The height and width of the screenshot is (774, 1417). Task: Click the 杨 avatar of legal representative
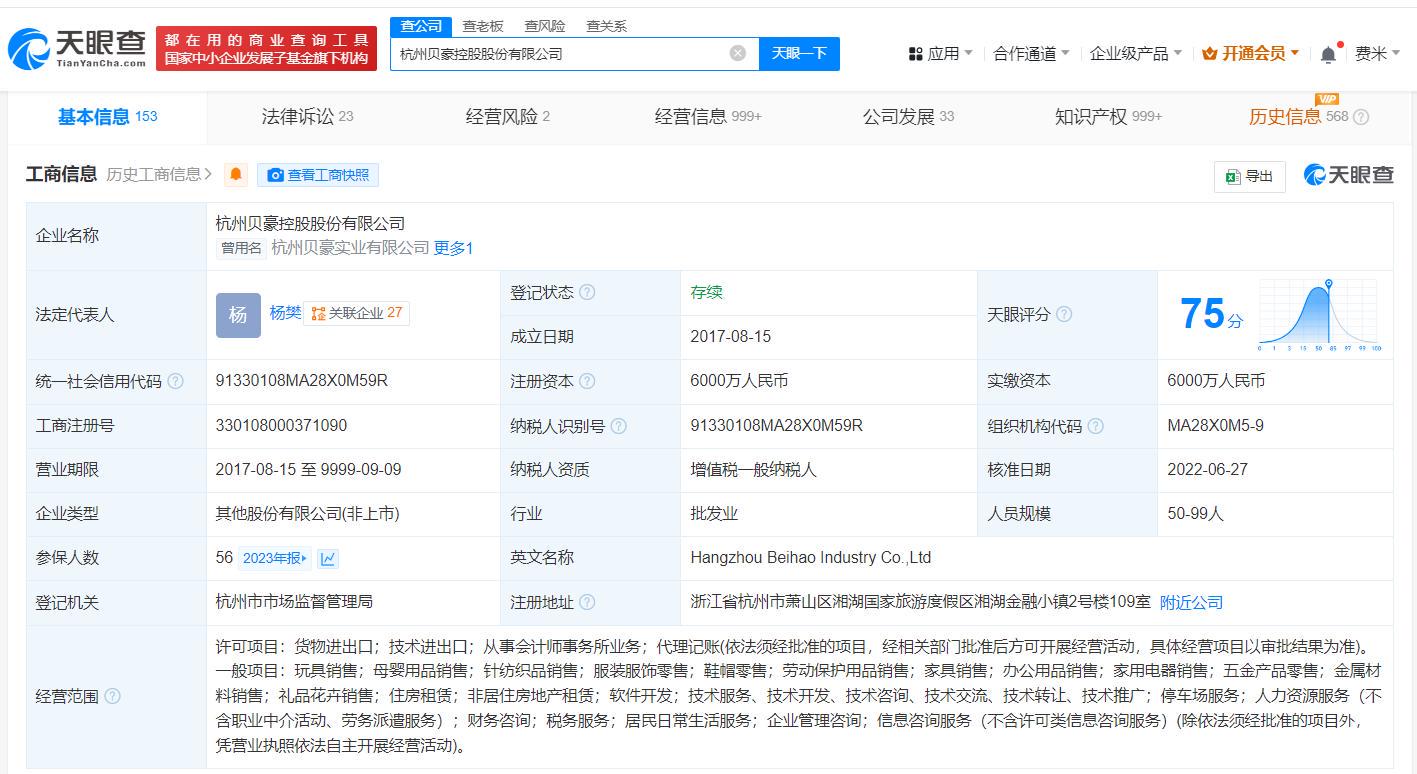(x=238, y=315)
